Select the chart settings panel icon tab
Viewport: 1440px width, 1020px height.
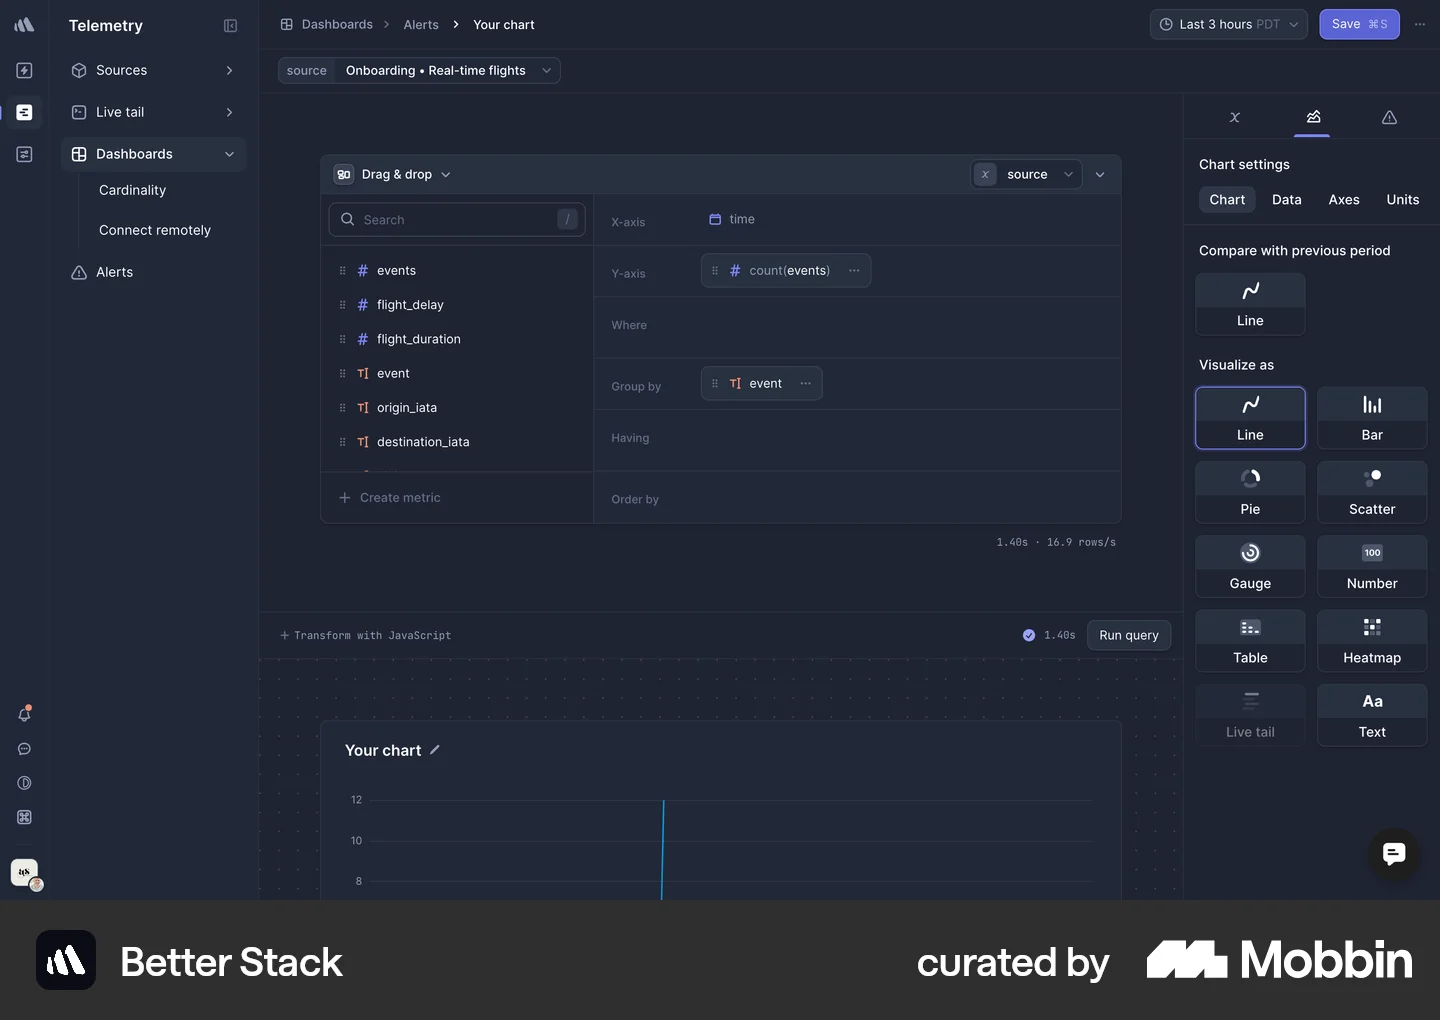tap(1313, 117)
